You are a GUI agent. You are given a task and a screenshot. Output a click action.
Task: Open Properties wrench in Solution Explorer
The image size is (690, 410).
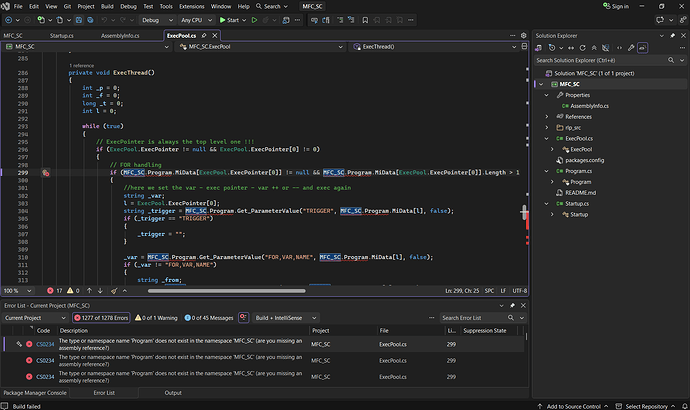point(631,48)
